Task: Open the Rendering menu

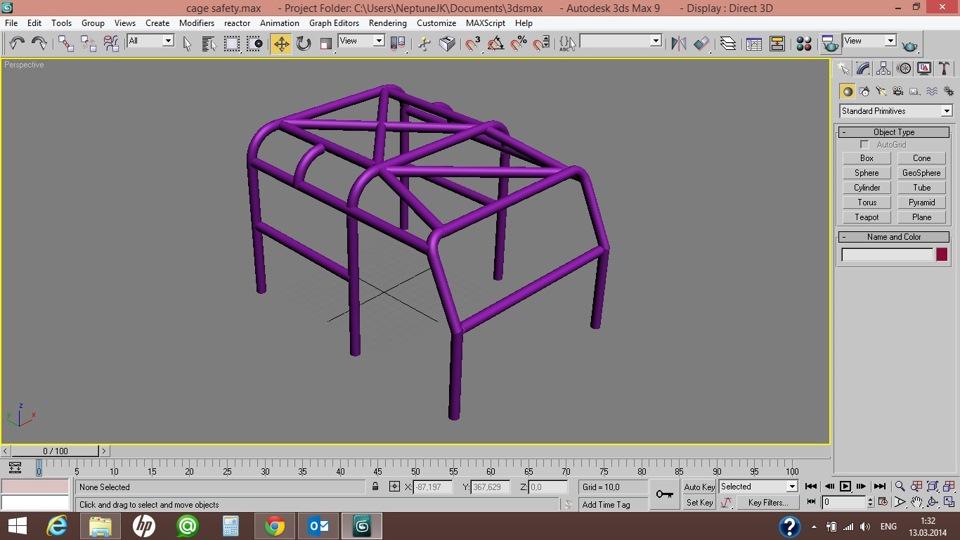Action: click(x=387, y=22)
